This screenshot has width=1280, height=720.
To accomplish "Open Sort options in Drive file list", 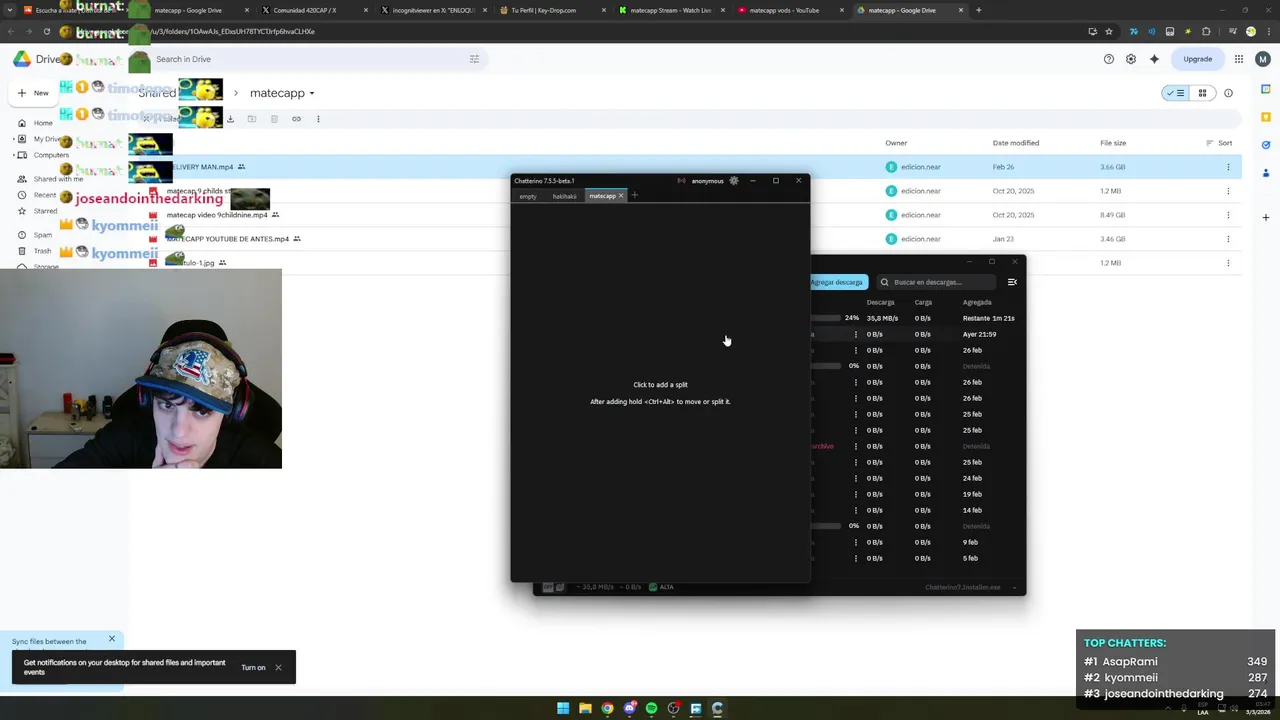I will tap(1219, 143).
